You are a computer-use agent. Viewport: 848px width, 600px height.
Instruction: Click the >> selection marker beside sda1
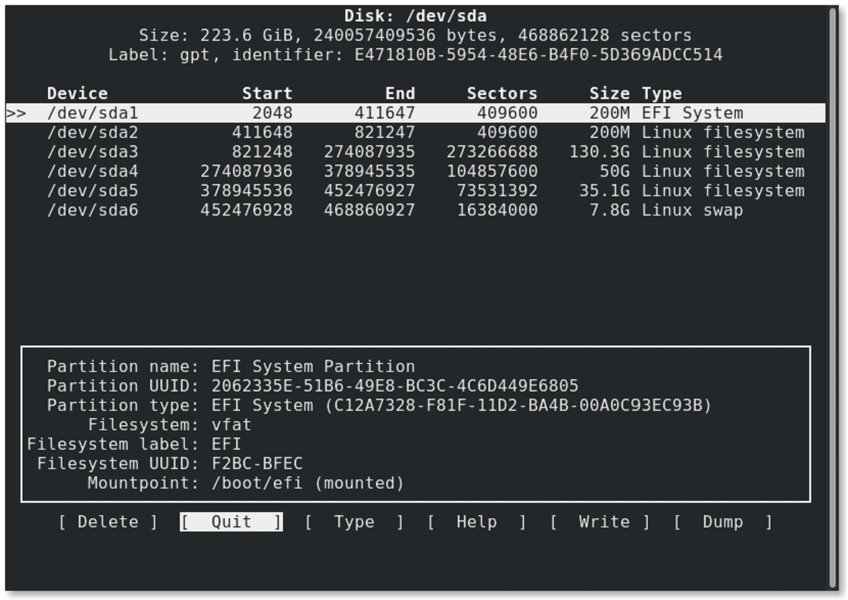[x=16, y=113]
